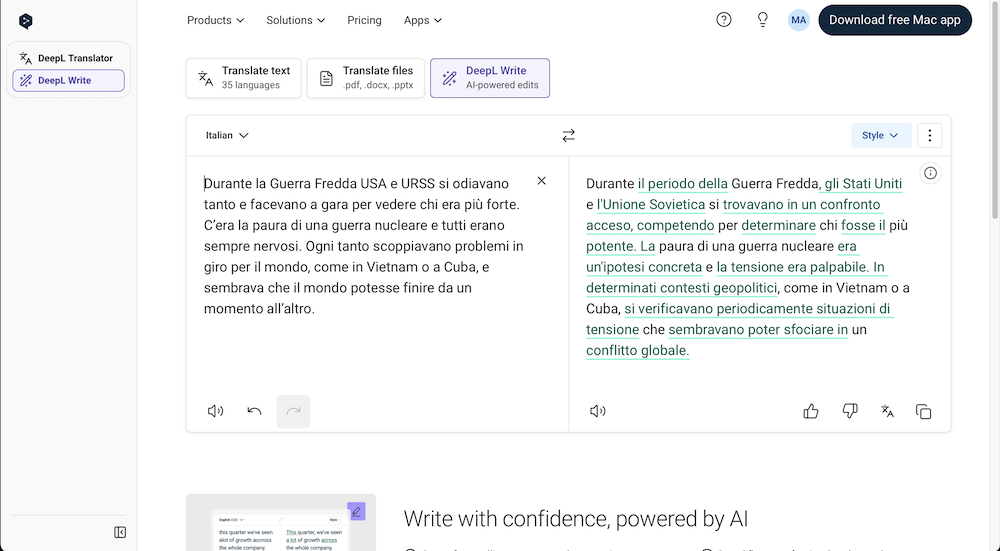Click suggestion "determinare"

click(x=778, y=226)
